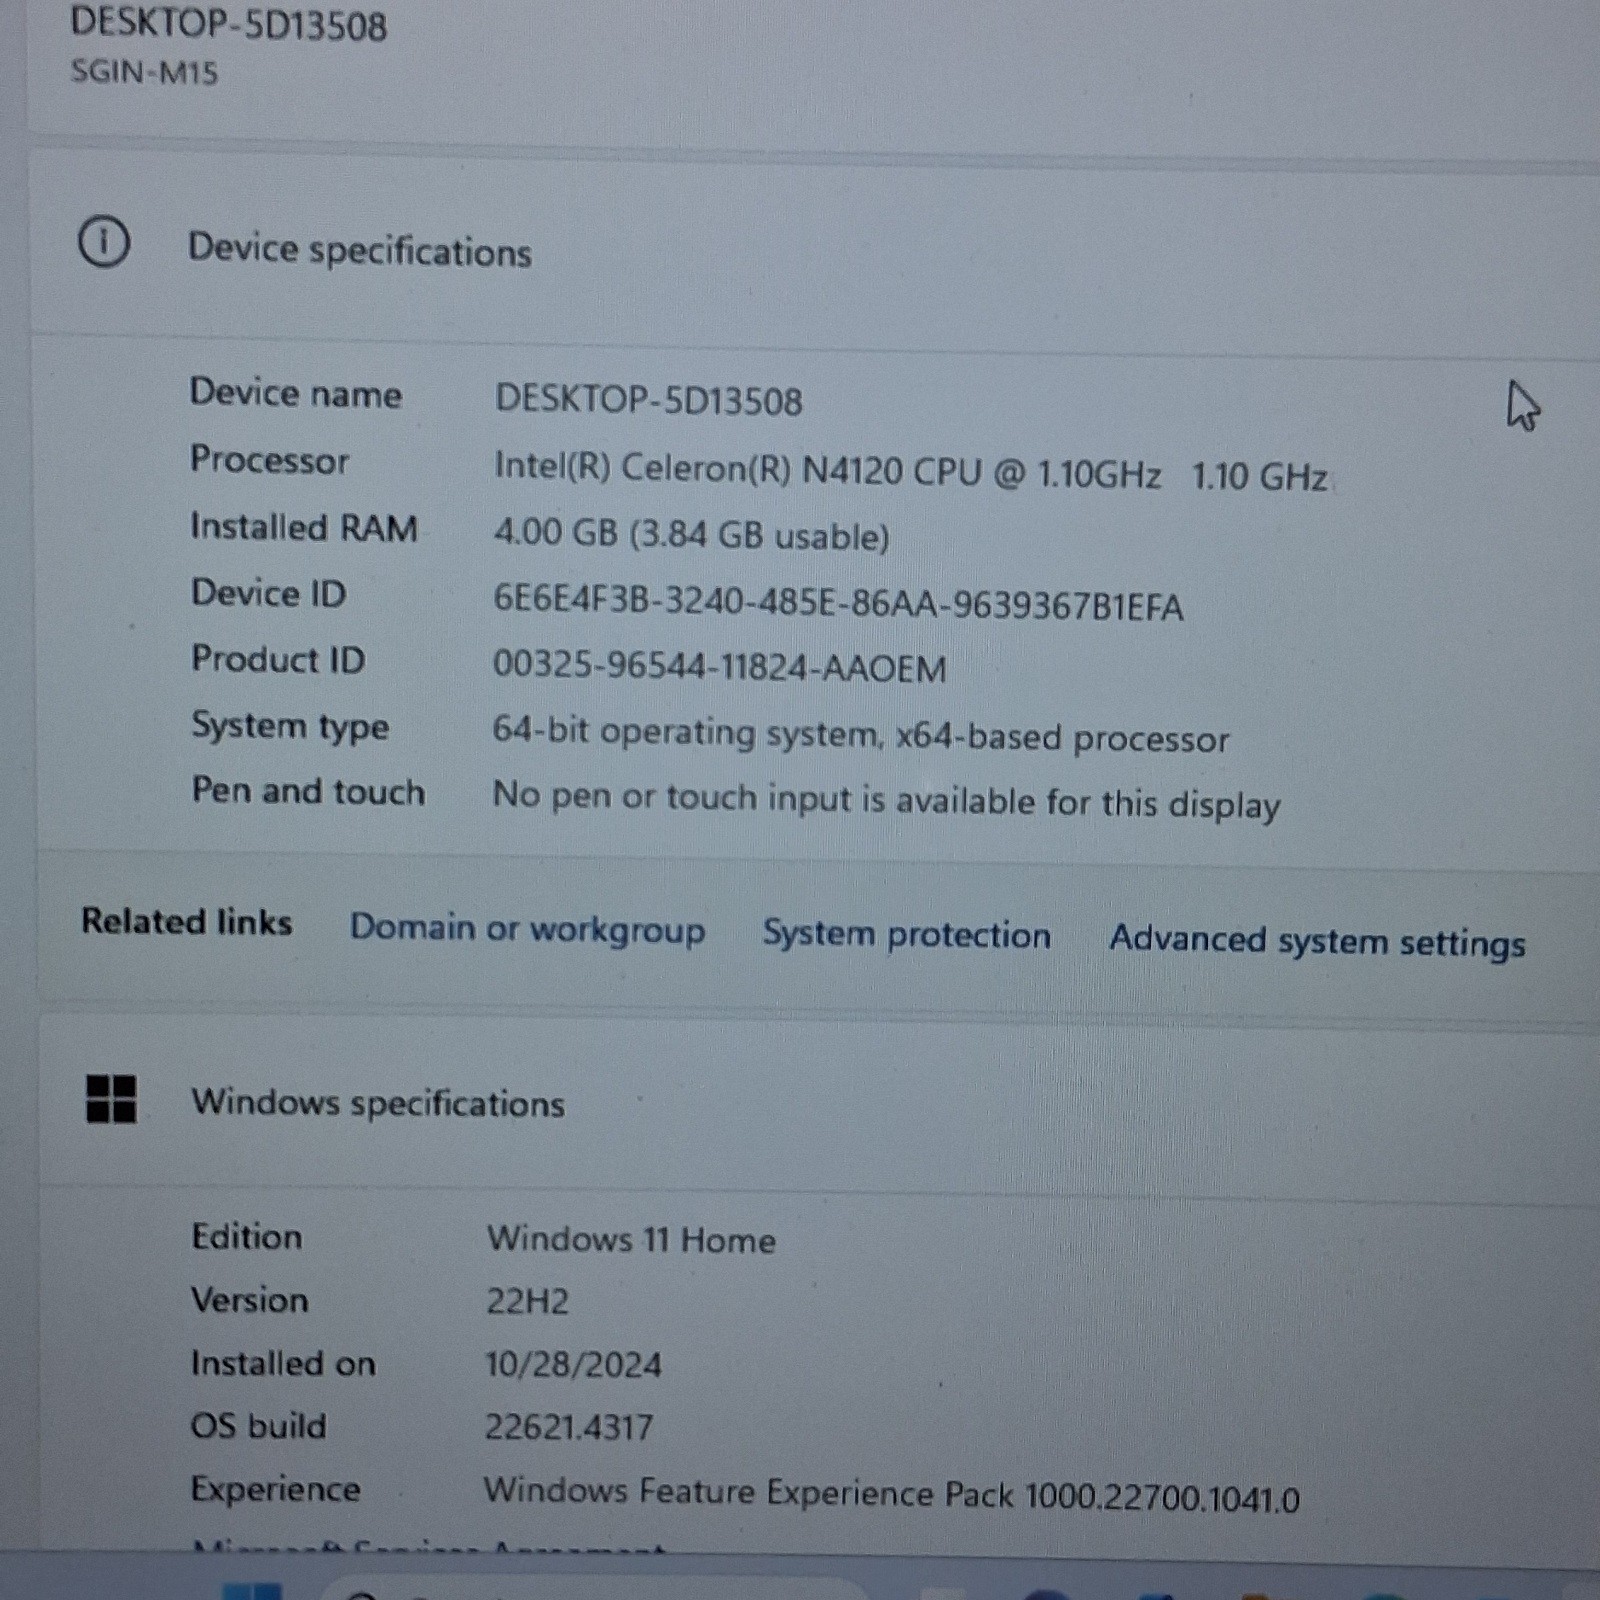Select the Product ID value 00325-96544-11824-AAOEM
1600x1600 pixels.
(x=719, y=667)
